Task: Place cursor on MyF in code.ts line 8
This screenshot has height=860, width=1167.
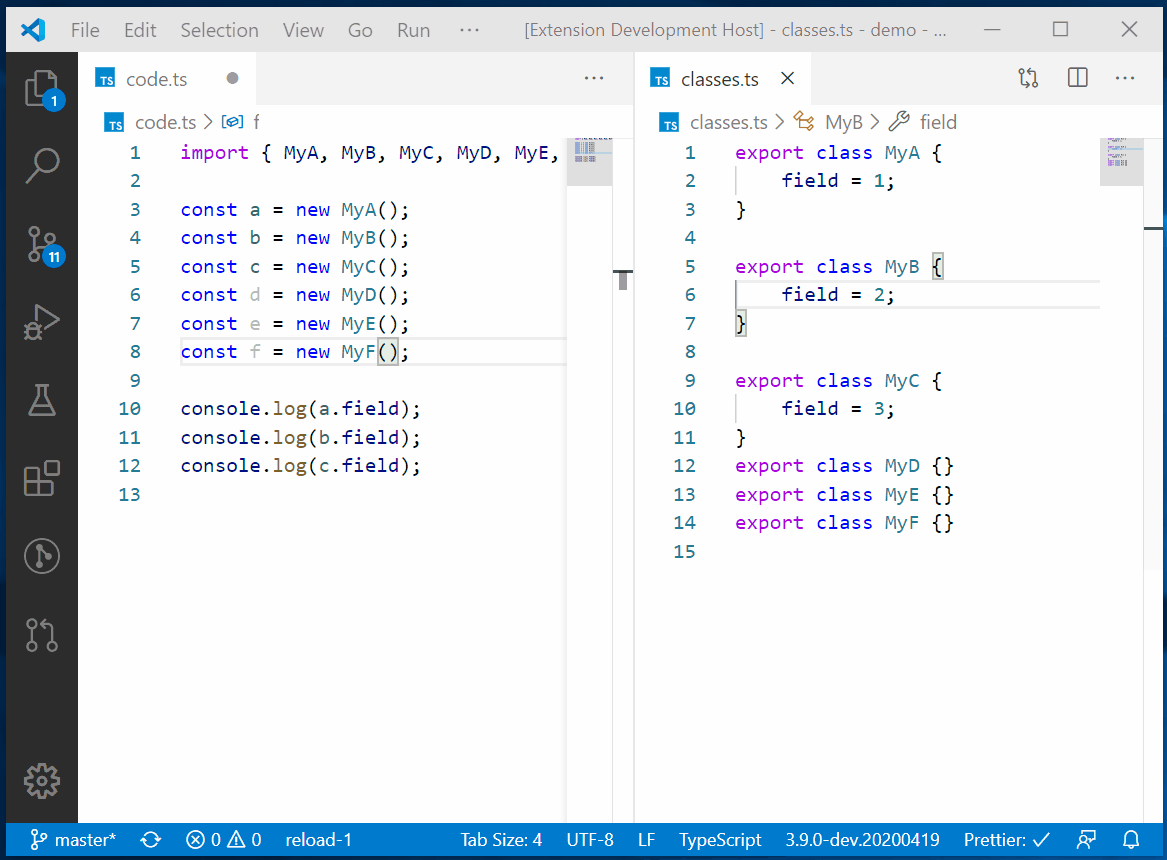Action: (358, 352)
